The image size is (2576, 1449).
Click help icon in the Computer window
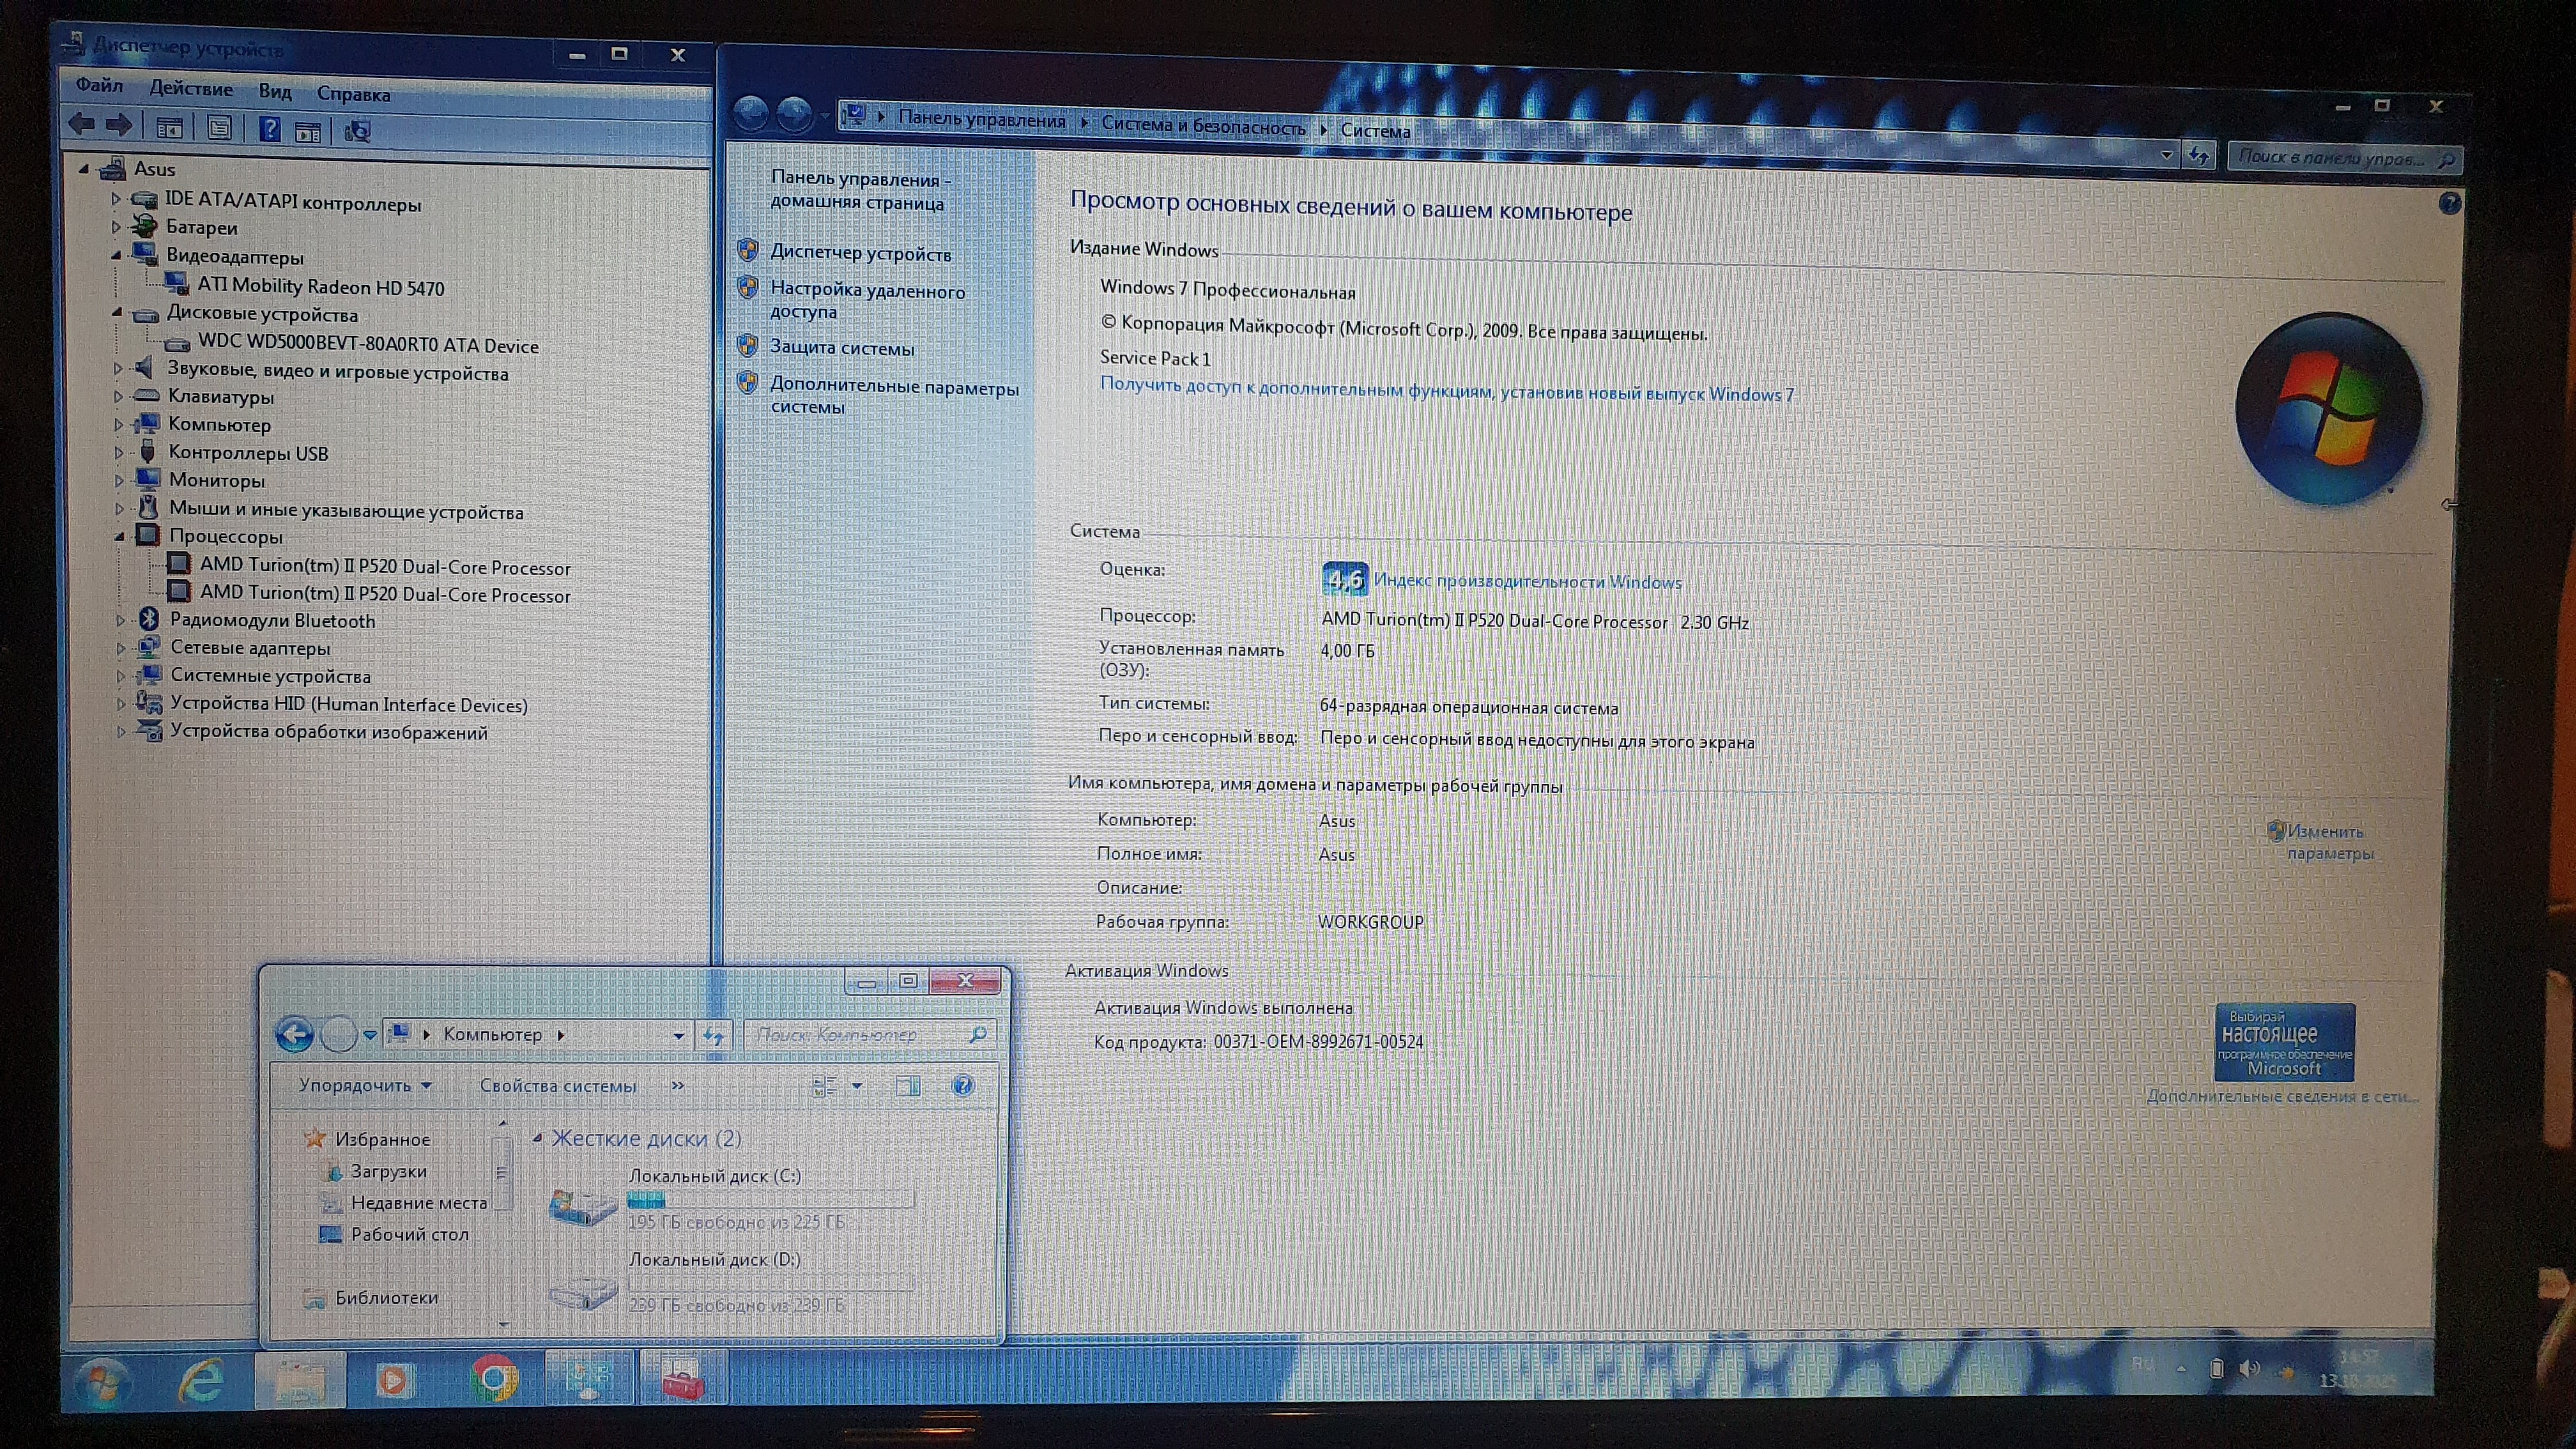(x=962, y=1086)
